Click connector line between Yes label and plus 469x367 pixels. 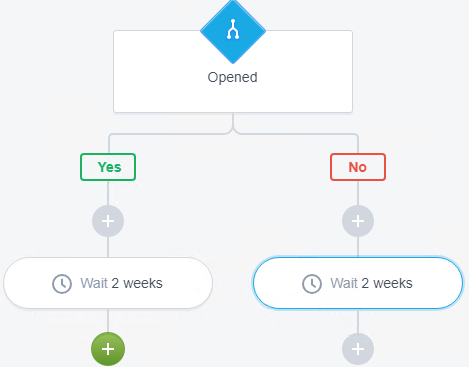point(108,193)
